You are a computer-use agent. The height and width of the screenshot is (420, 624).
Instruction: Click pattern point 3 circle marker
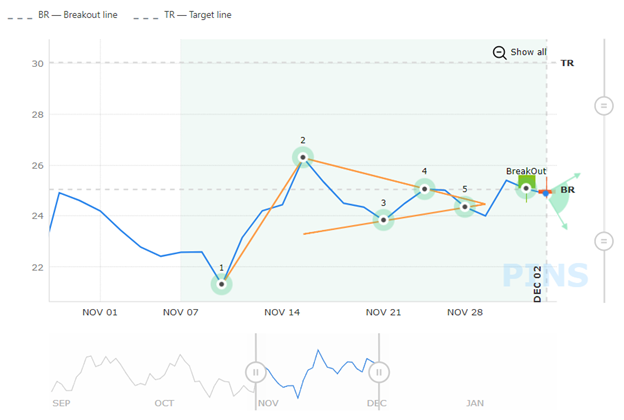point(384,220)
